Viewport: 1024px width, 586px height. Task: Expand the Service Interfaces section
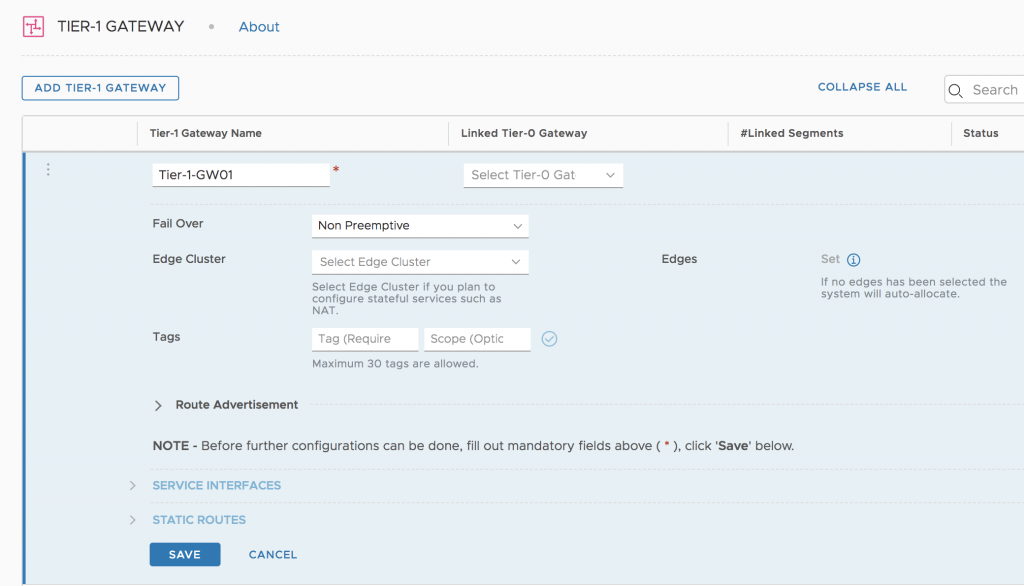point(133,485)
